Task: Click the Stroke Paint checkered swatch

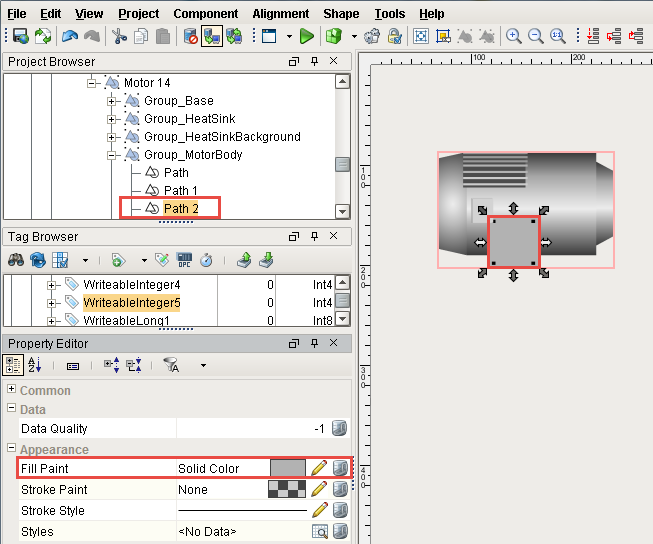Action: click(288, 490)
